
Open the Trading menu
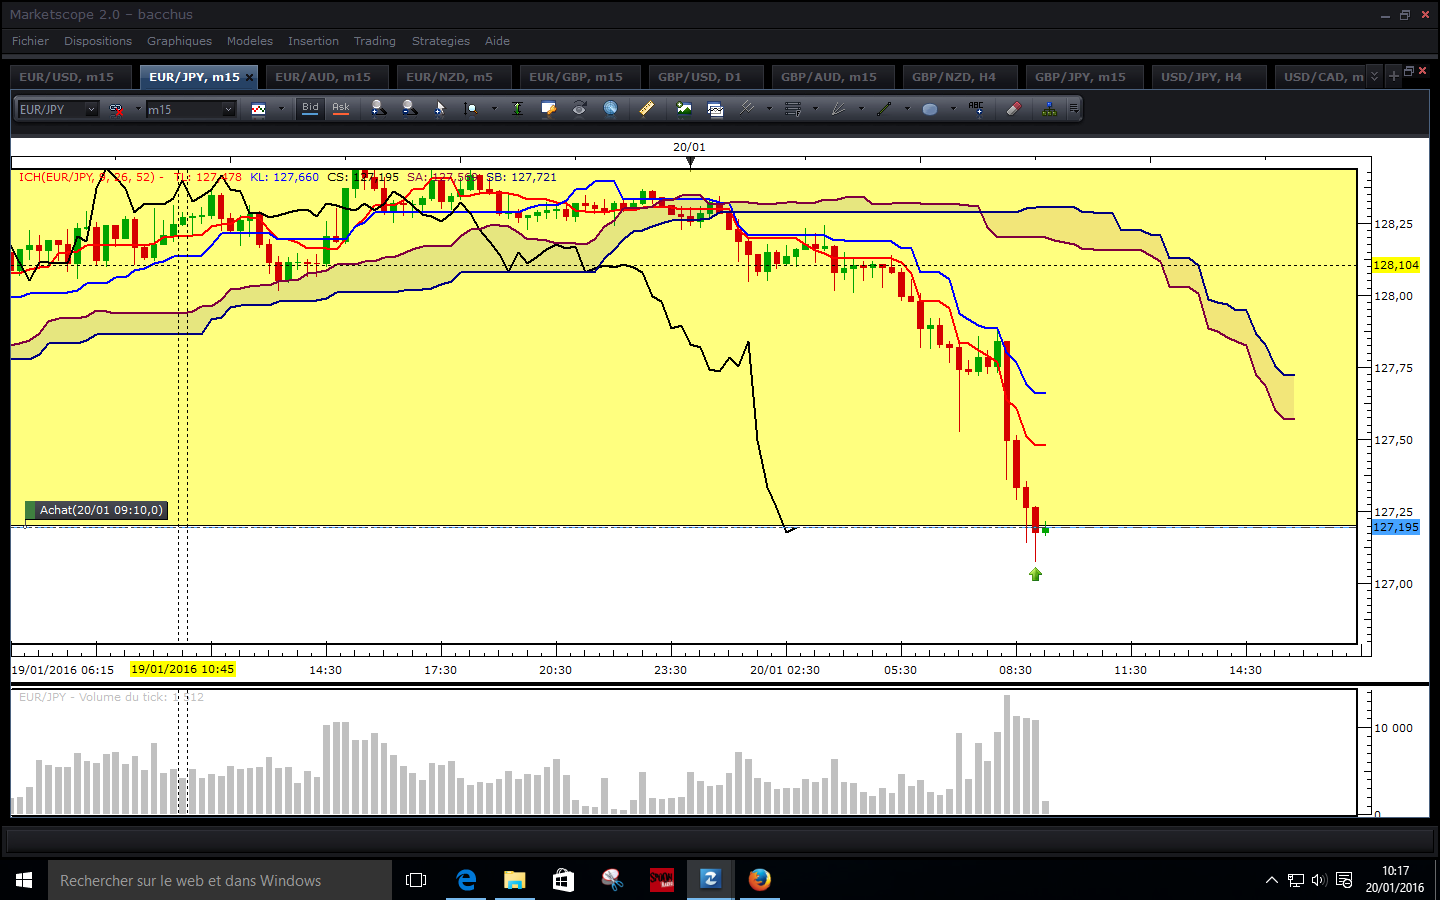tap(374, 41)
